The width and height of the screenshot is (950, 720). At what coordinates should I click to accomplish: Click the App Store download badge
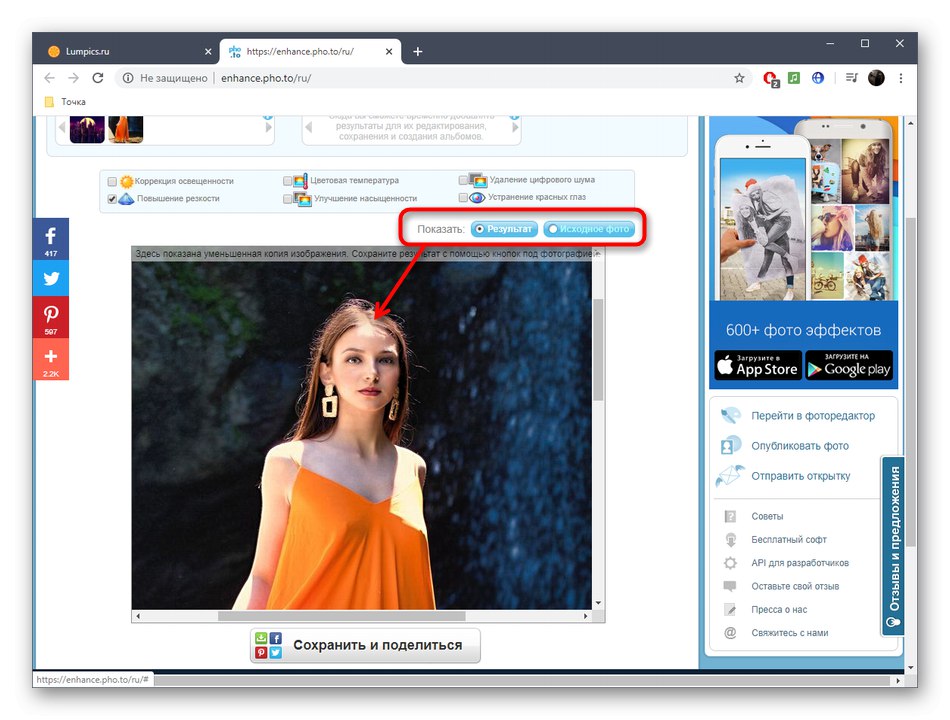[758, 365]
